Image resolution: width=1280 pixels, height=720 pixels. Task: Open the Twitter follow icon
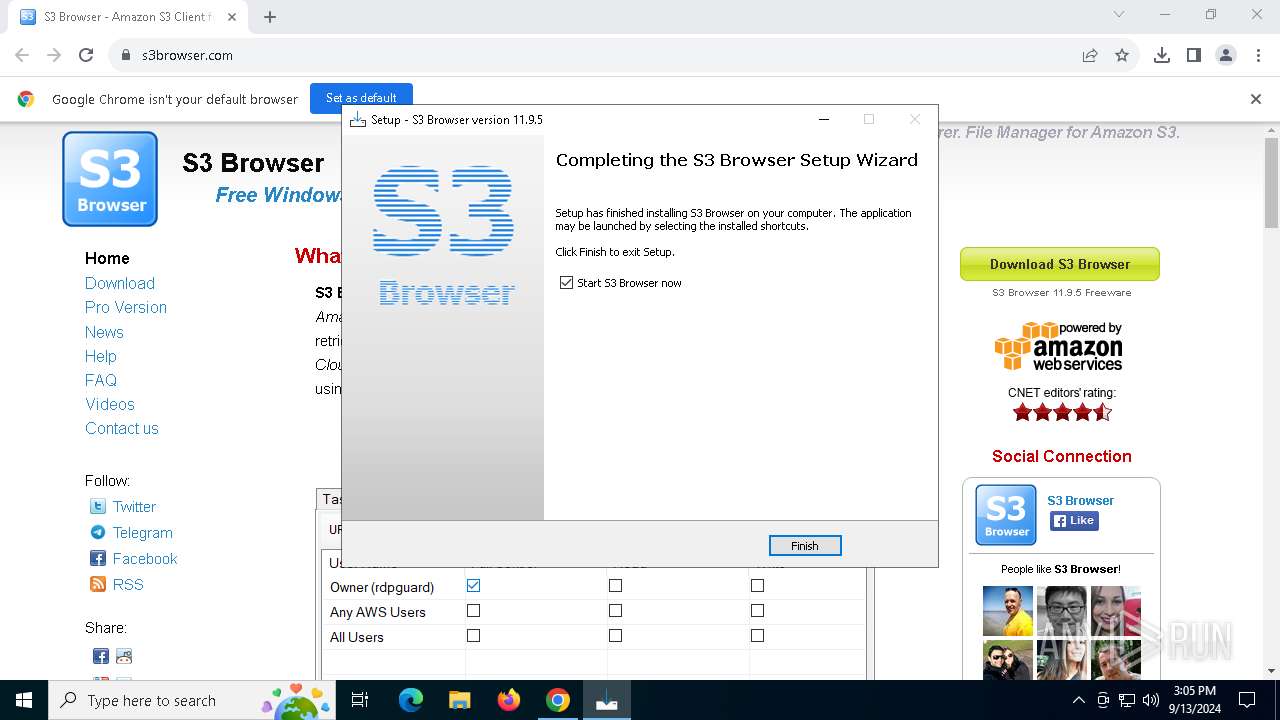tap(98, 507)
